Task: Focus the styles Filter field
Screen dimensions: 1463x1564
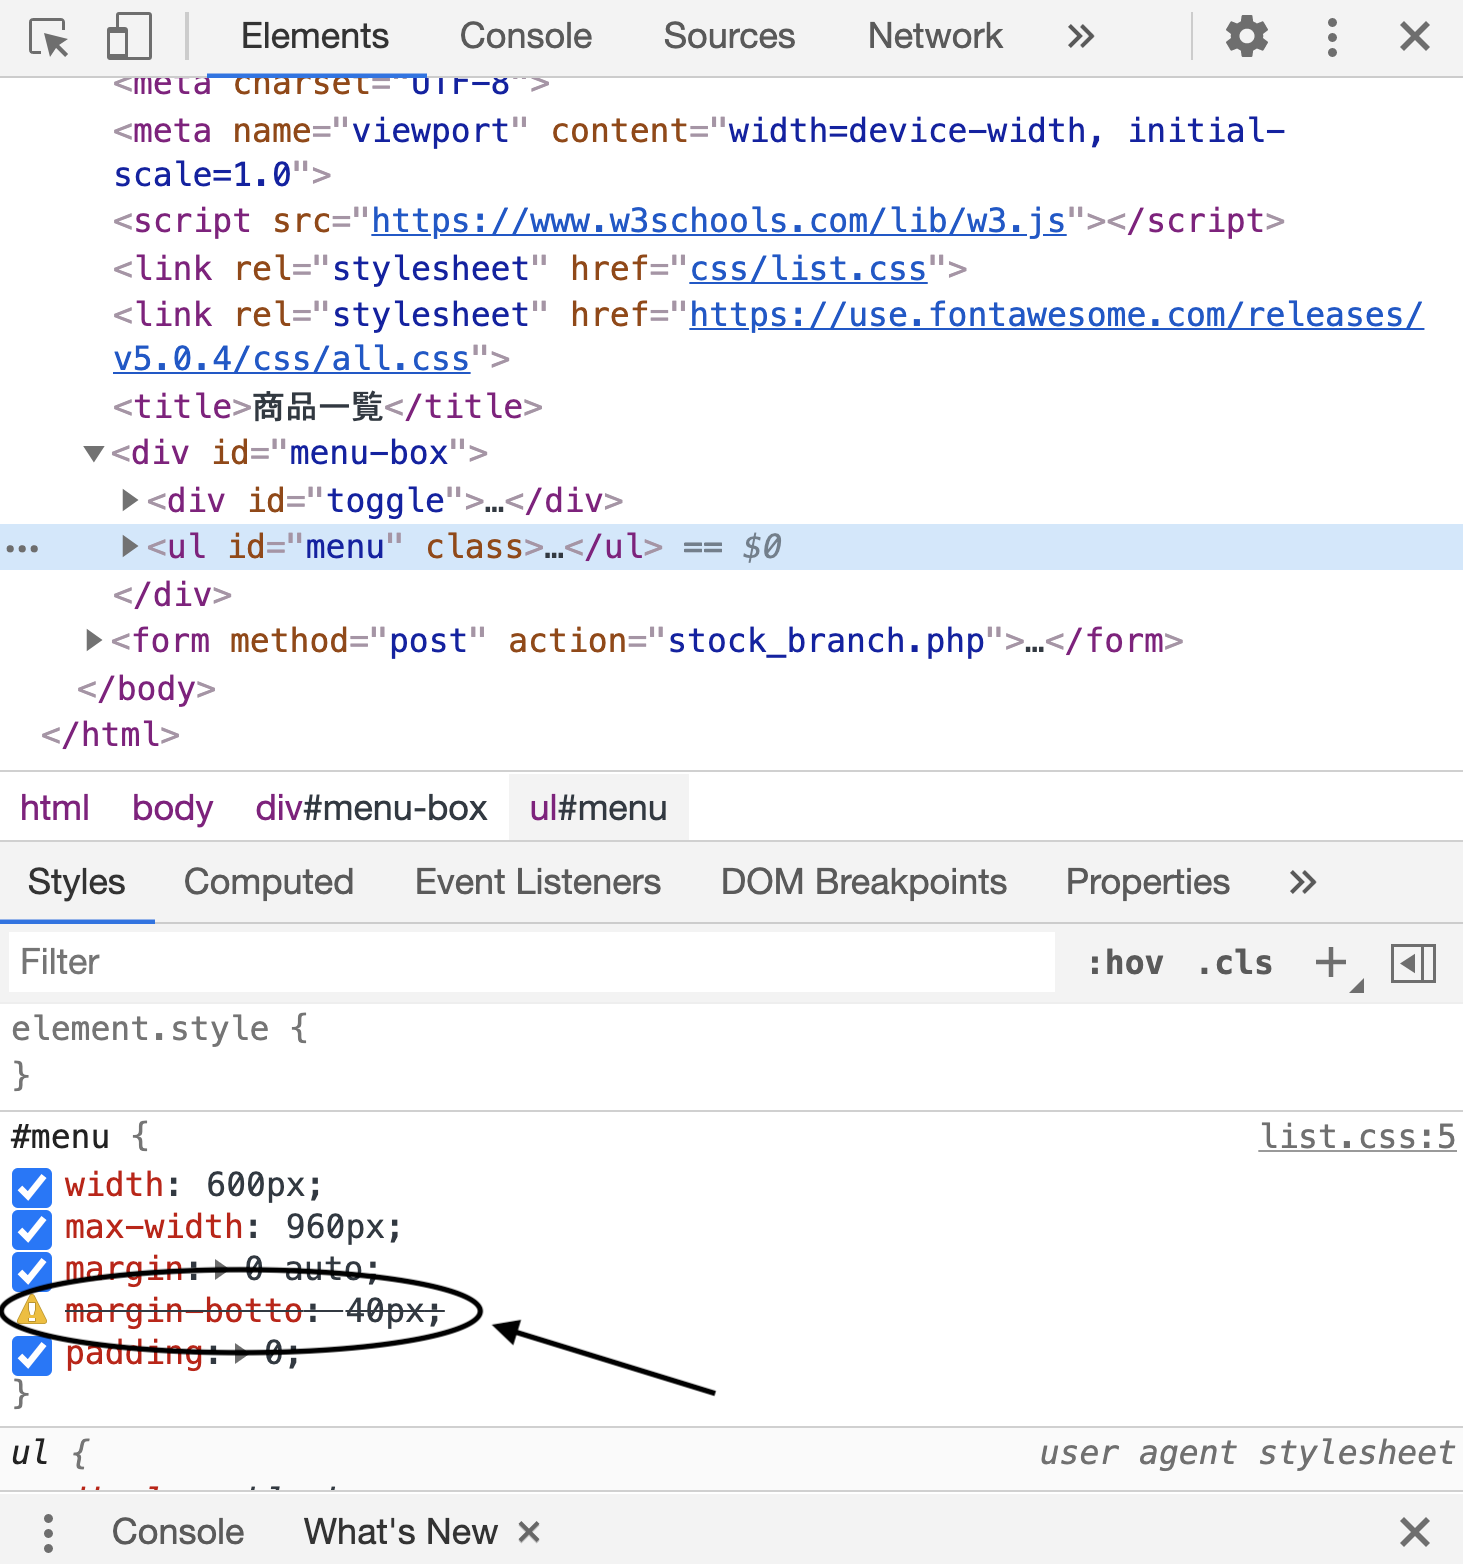Action: pos(532,962)
